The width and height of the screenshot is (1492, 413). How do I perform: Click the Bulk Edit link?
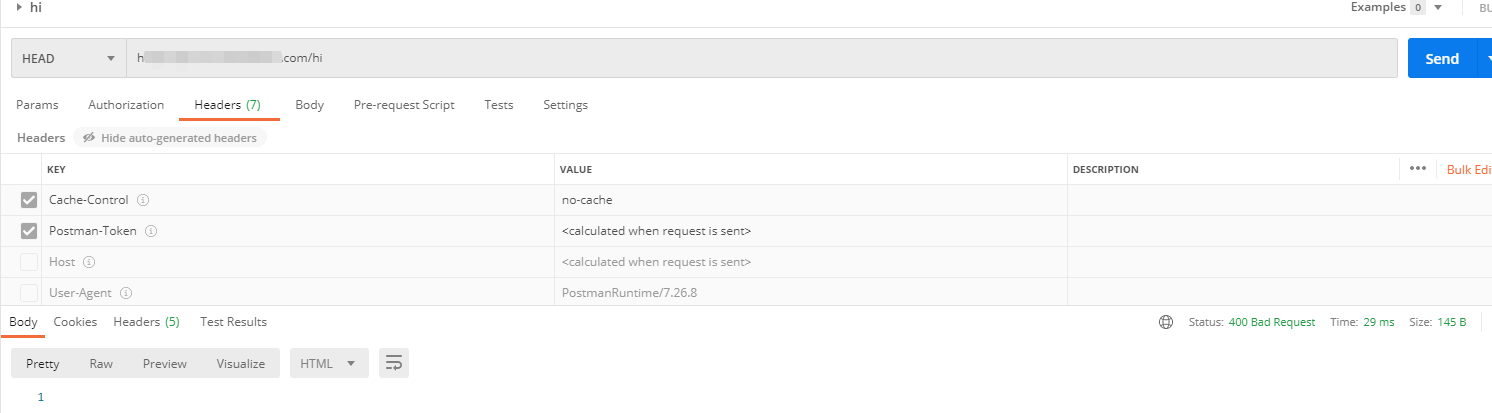(1469, 169)
